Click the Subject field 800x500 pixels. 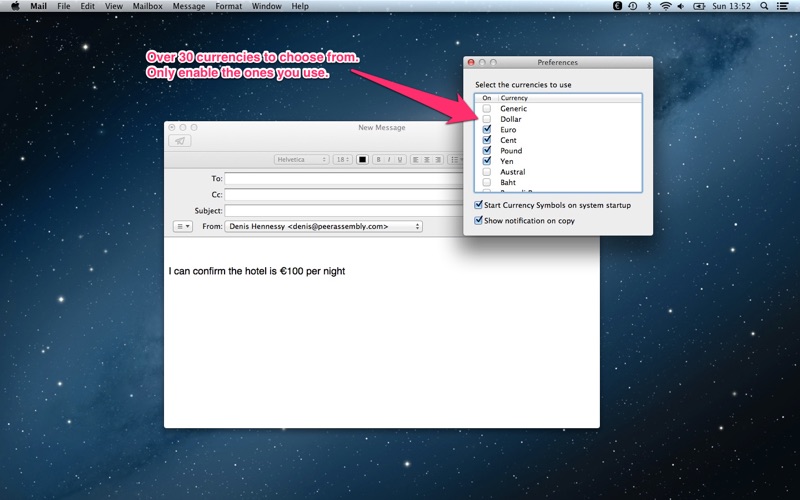pyautogui.click(x=344, y=210)
